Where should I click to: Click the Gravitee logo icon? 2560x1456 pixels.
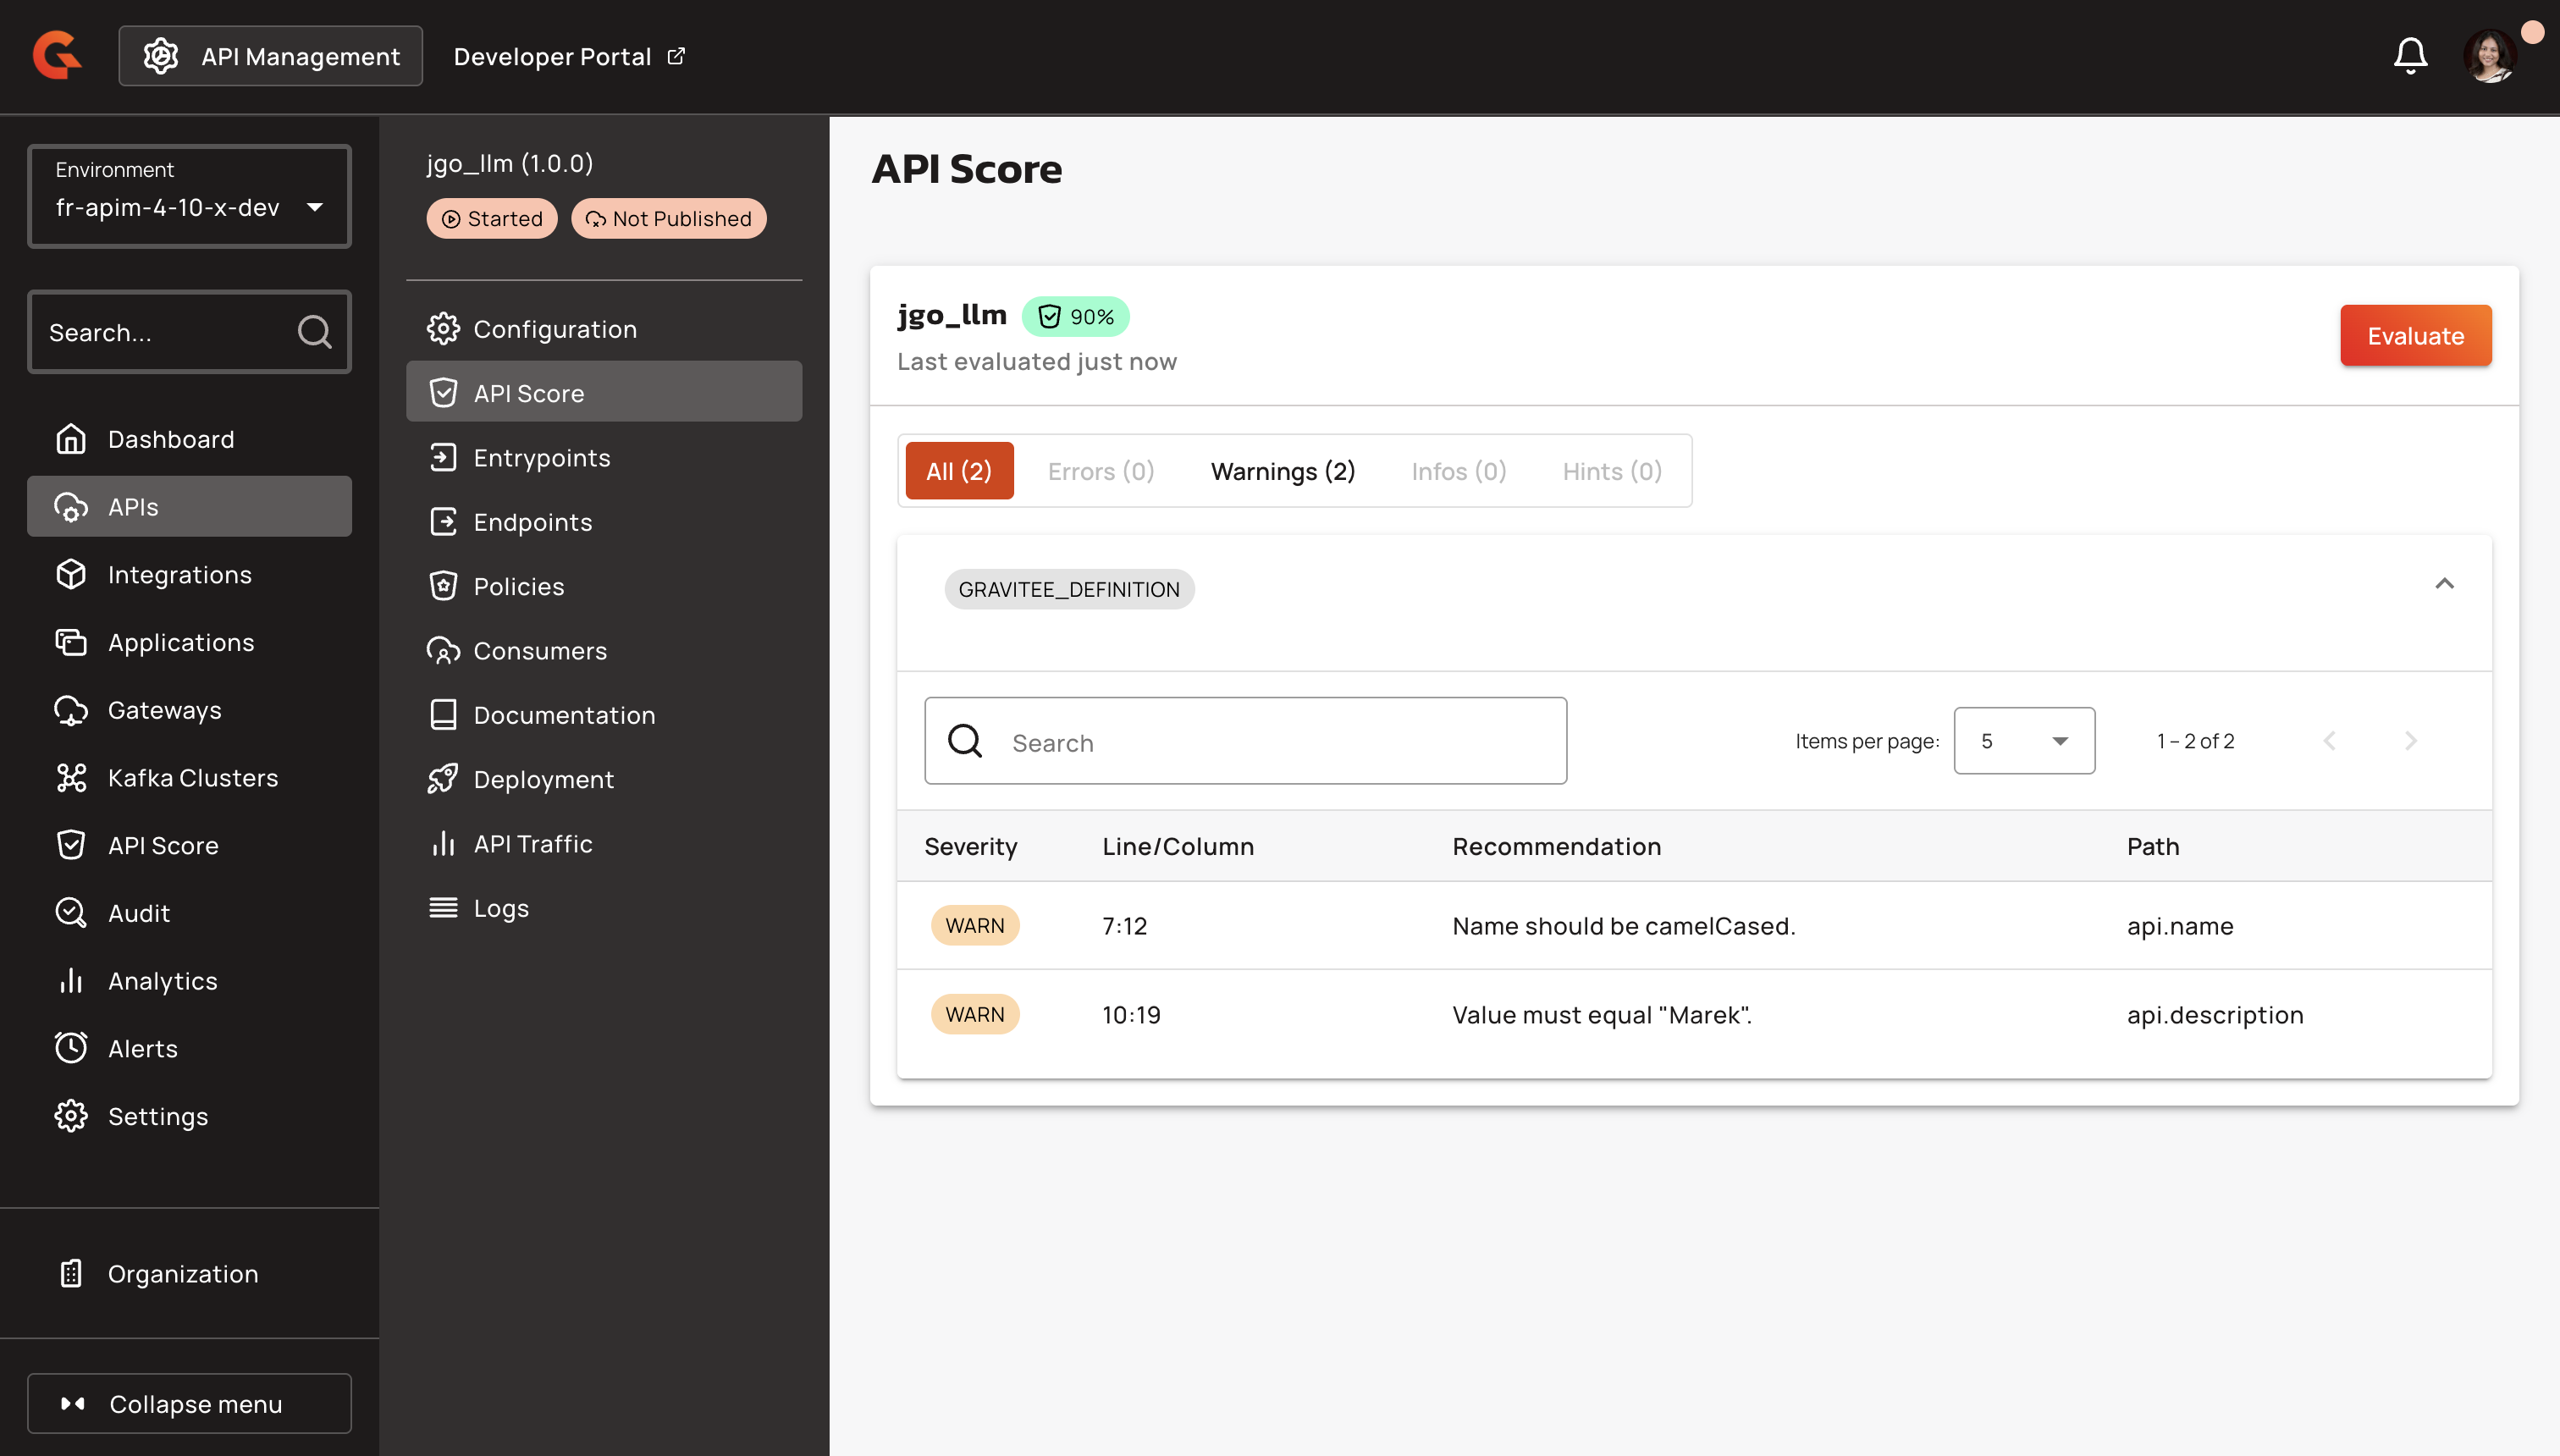coord(57,55)
